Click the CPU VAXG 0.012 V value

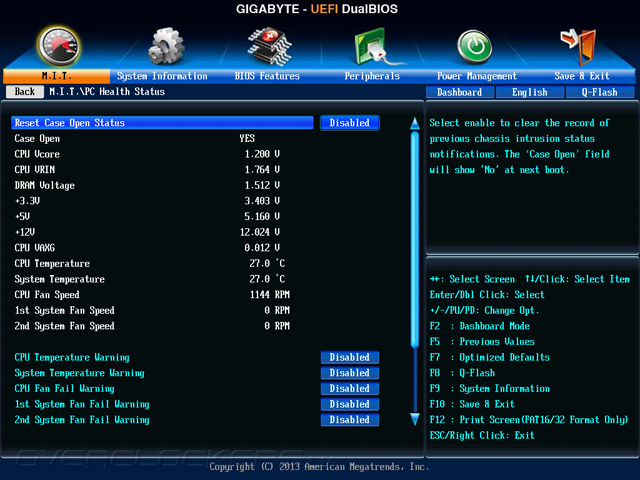[262, 248]
